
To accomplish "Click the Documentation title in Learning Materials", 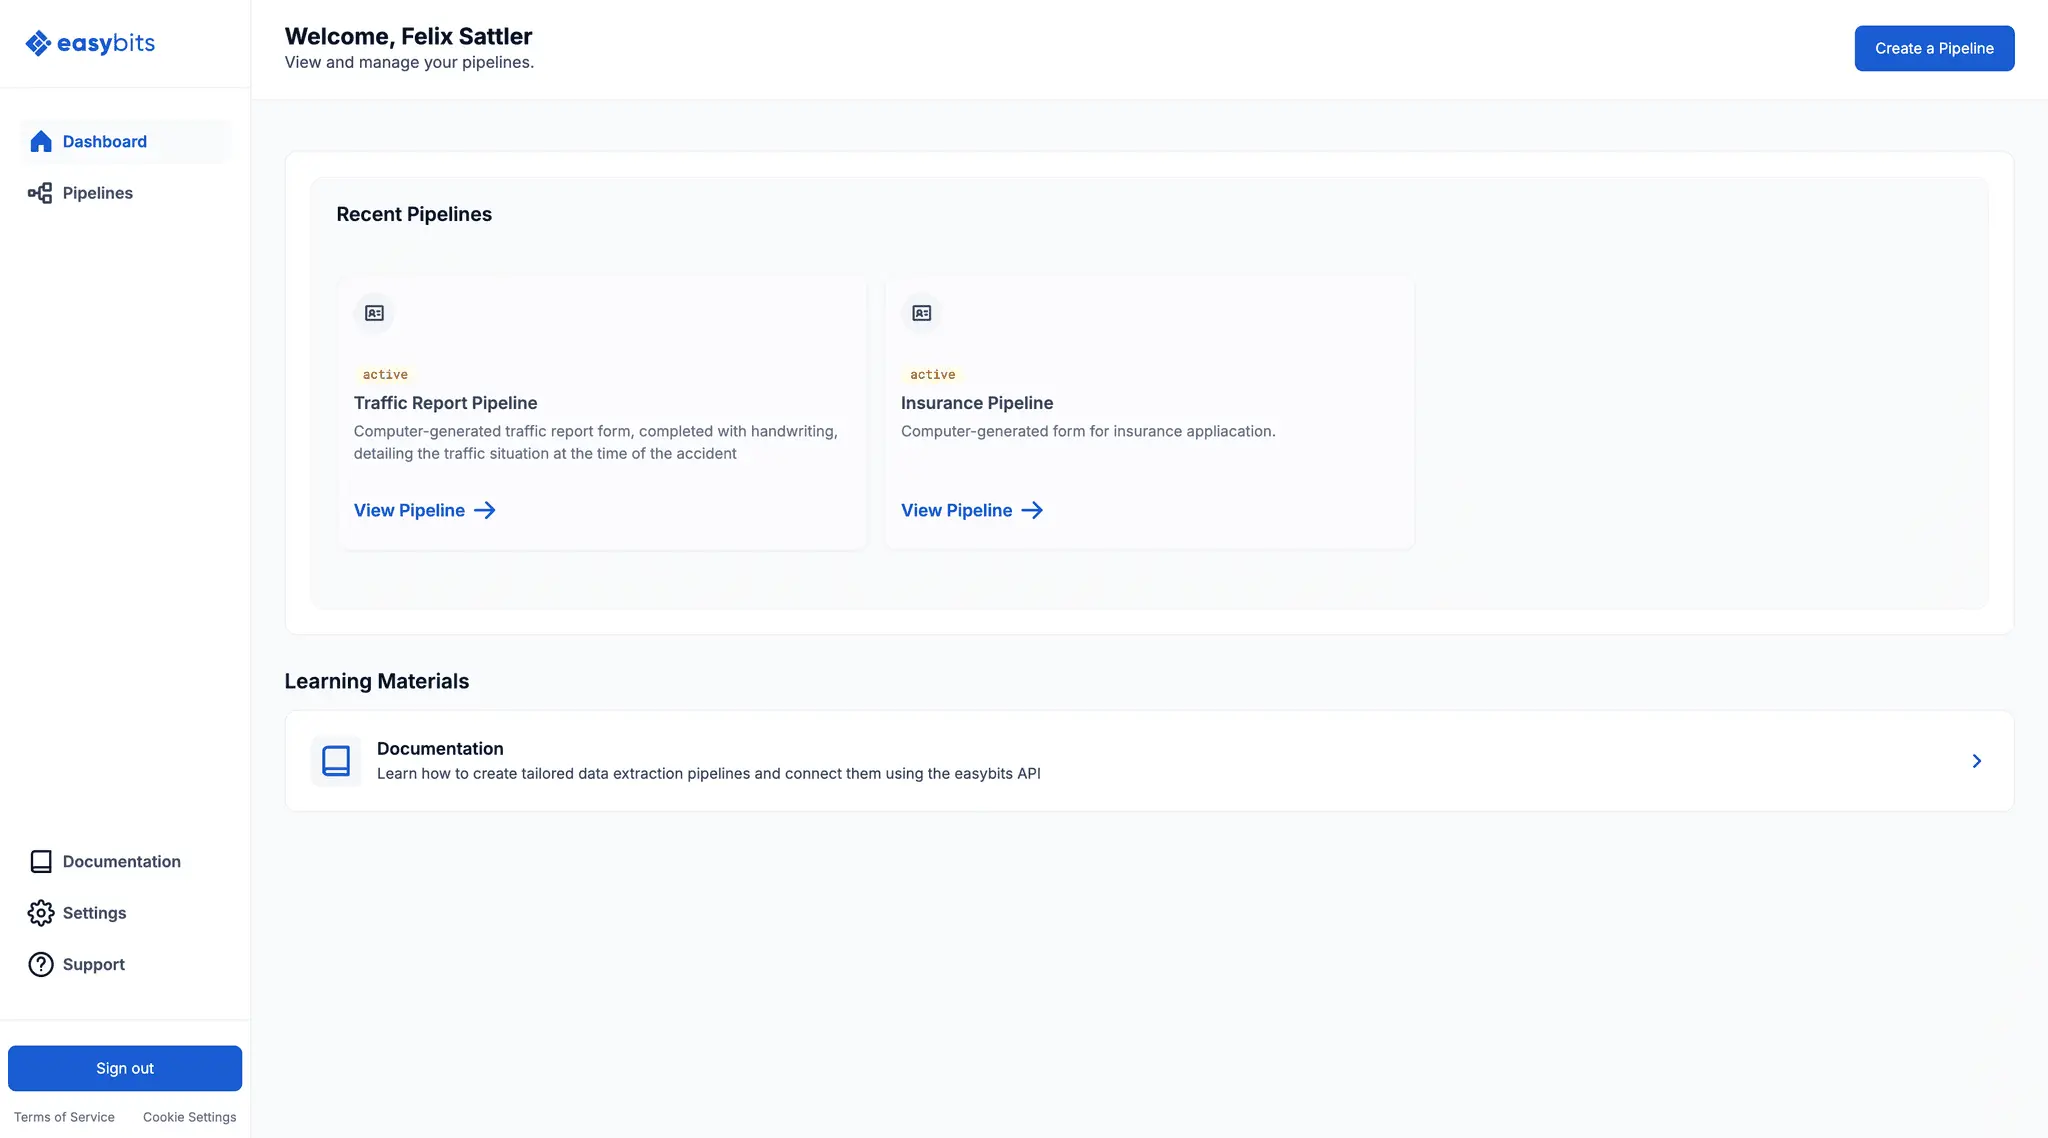I will (x=440, y=748).
